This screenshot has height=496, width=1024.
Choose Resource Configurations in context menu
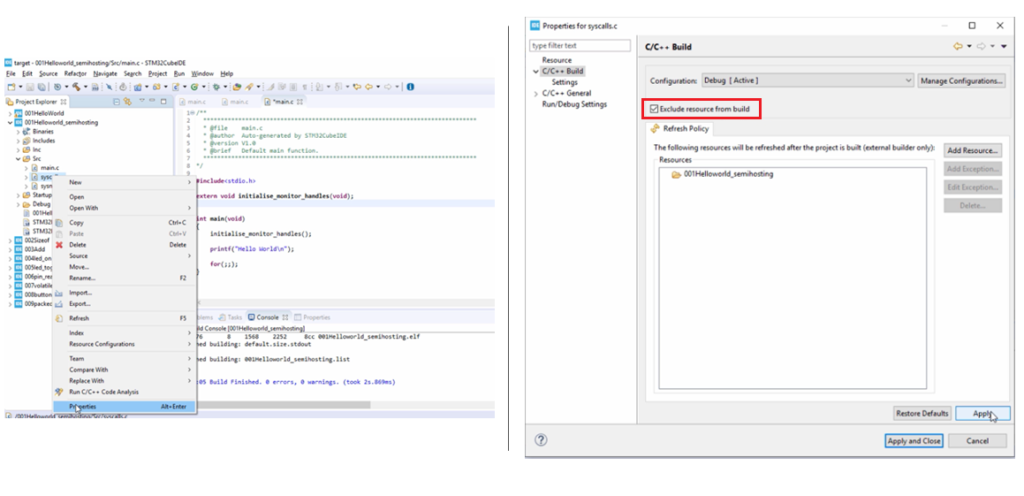click(x=123, y=344)
